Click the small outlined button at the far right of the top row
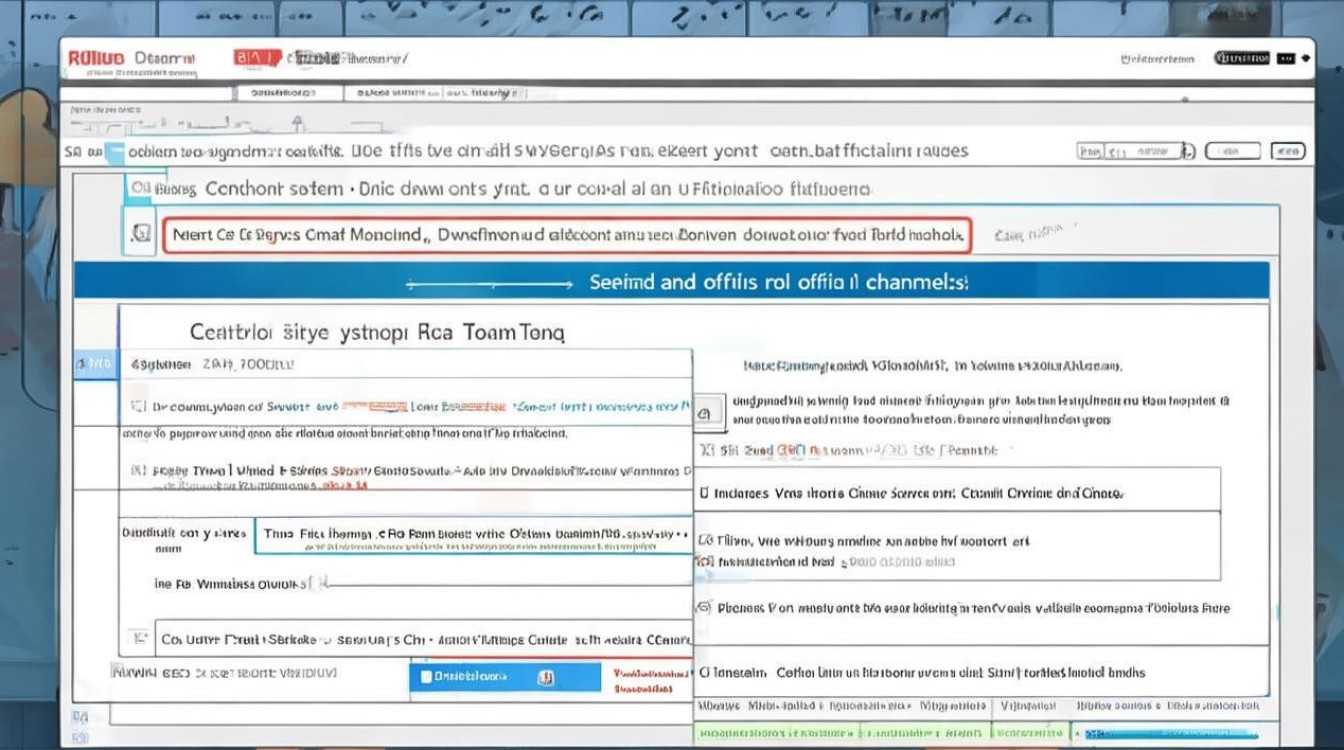The height and width of the screenshot is (750, 1344). click(x=1287, y=152)
